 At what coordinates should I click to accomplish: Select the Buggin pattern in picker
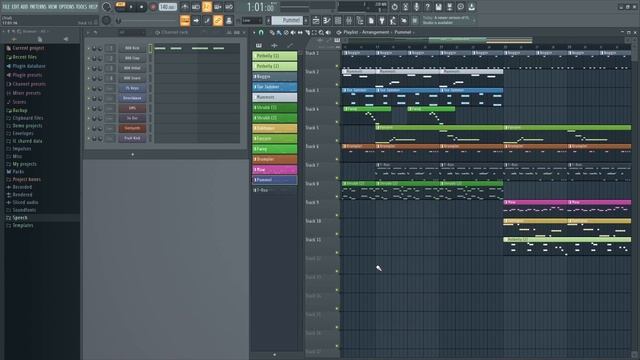pyautogui.click(x=275, y=76)
